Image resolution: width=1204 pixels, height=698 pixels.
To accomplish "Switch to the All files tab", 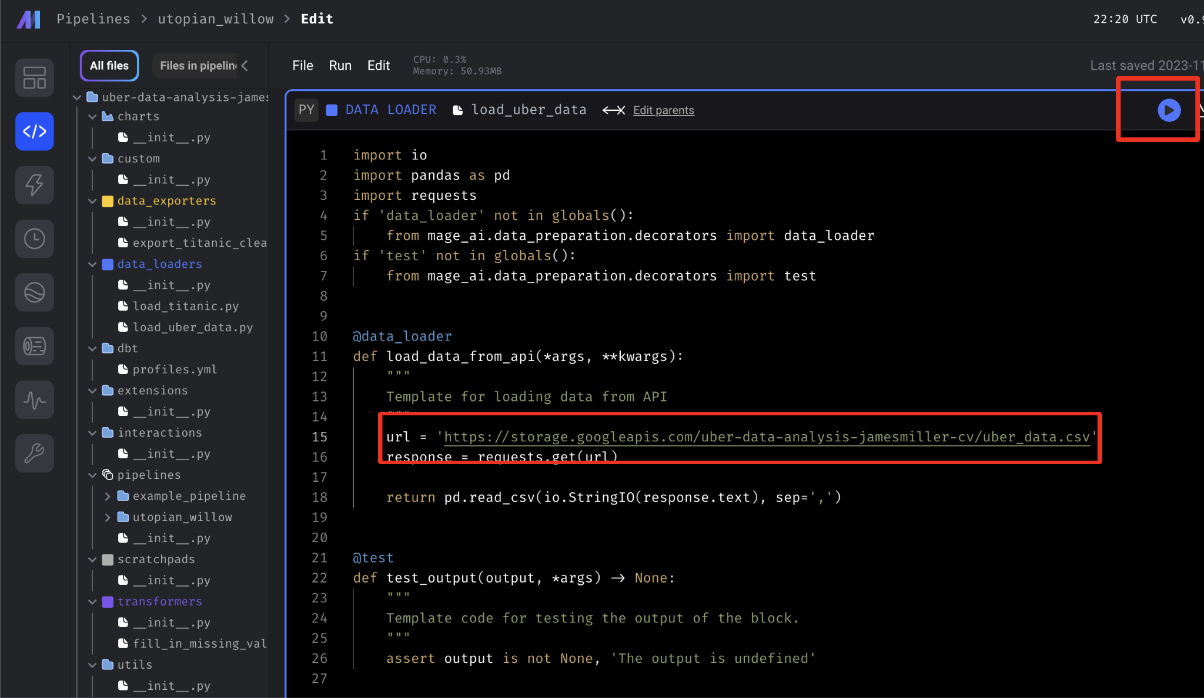I will [109, 66].
